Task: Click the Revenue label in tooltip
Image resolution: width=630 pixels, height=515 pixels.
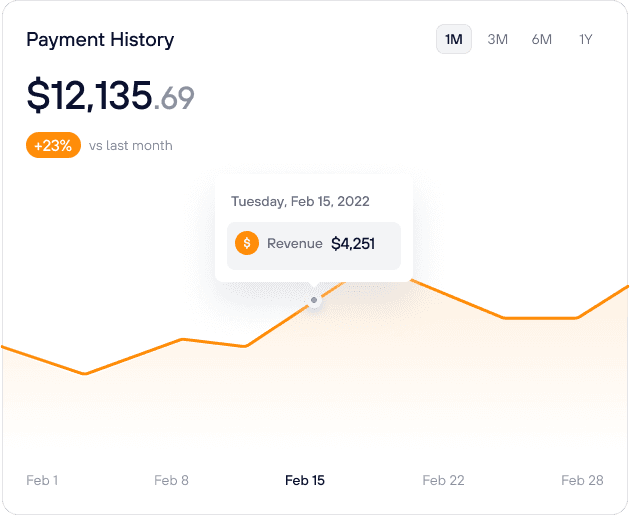Action: 295,243
